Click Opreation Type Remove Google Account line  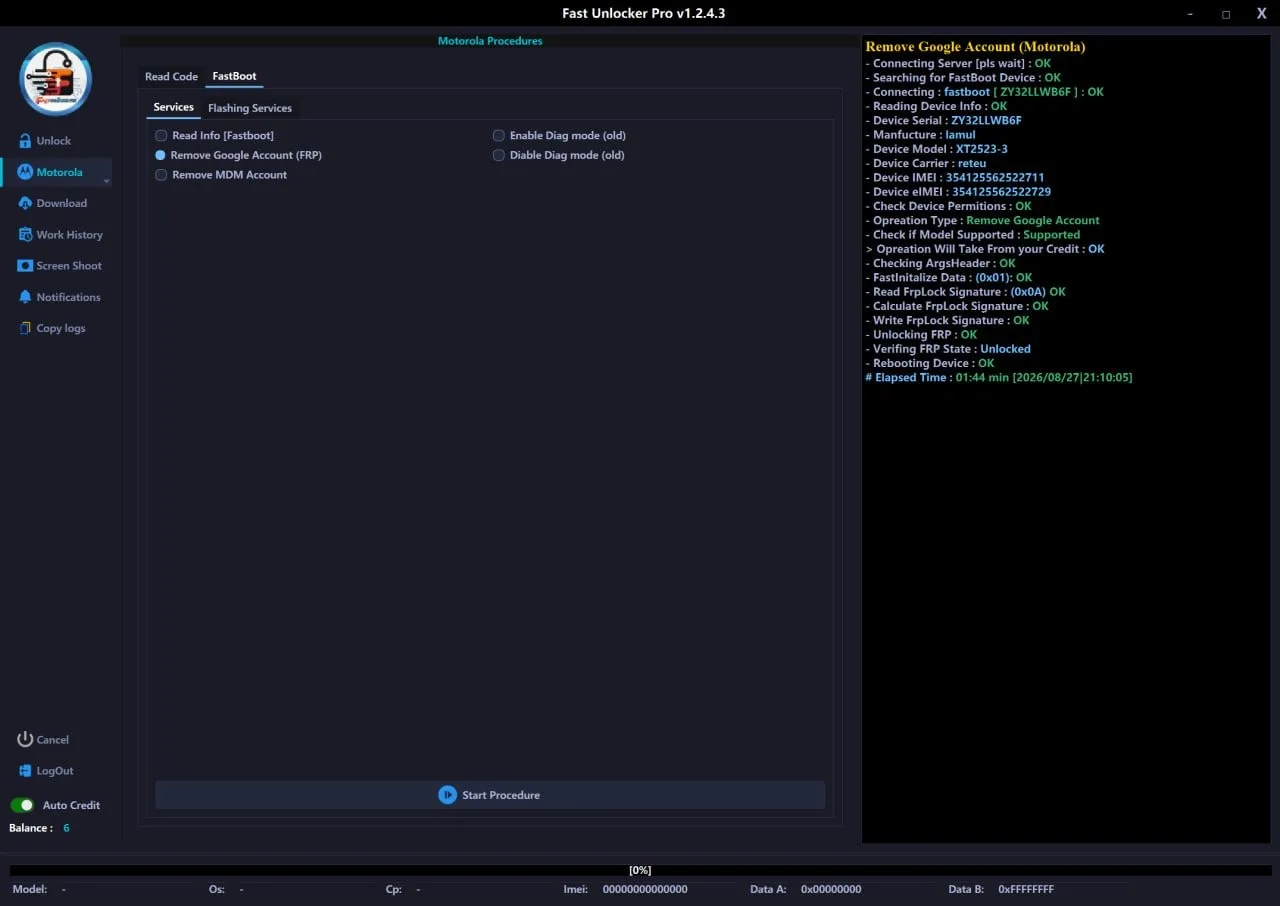(982, 220)
